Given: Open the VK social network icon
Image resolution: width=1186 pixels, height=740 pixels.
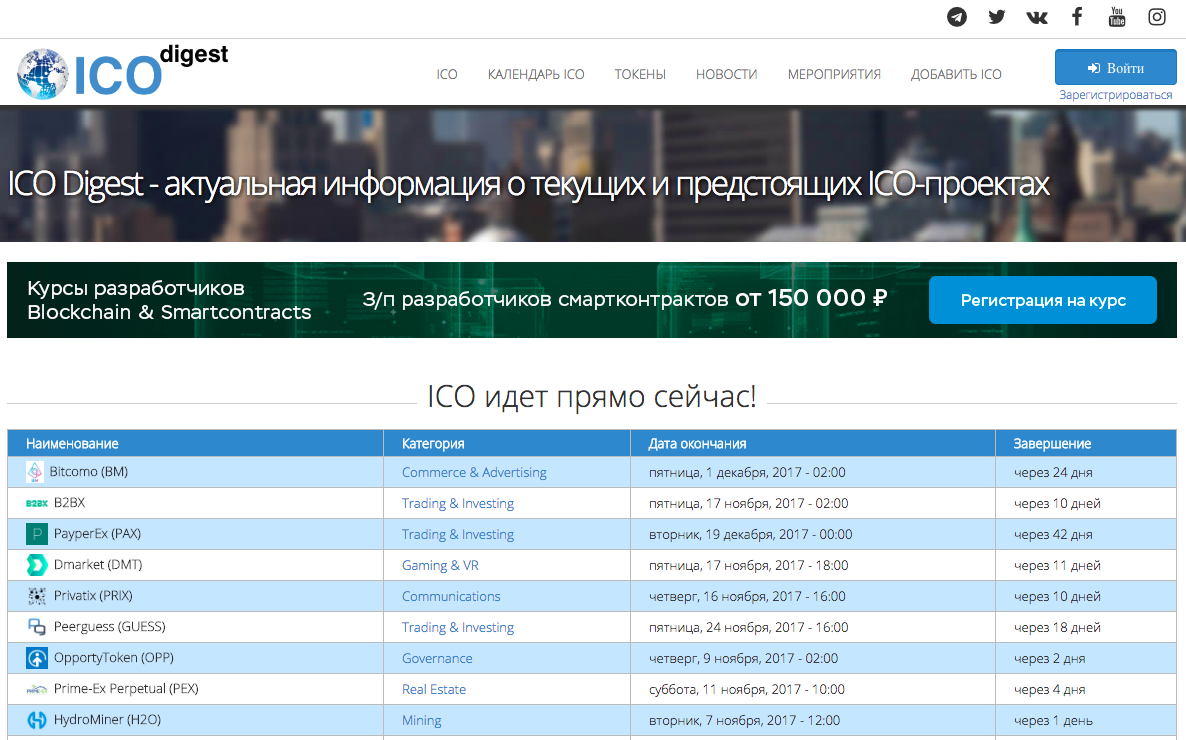Looking at the screenshot, I should click(x=1037, y=17).
